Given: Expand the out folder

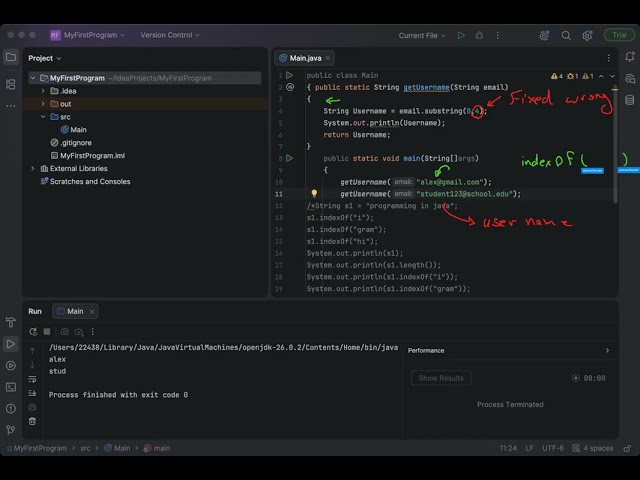Looking at the screenshot, I should [x=43, y=104].
